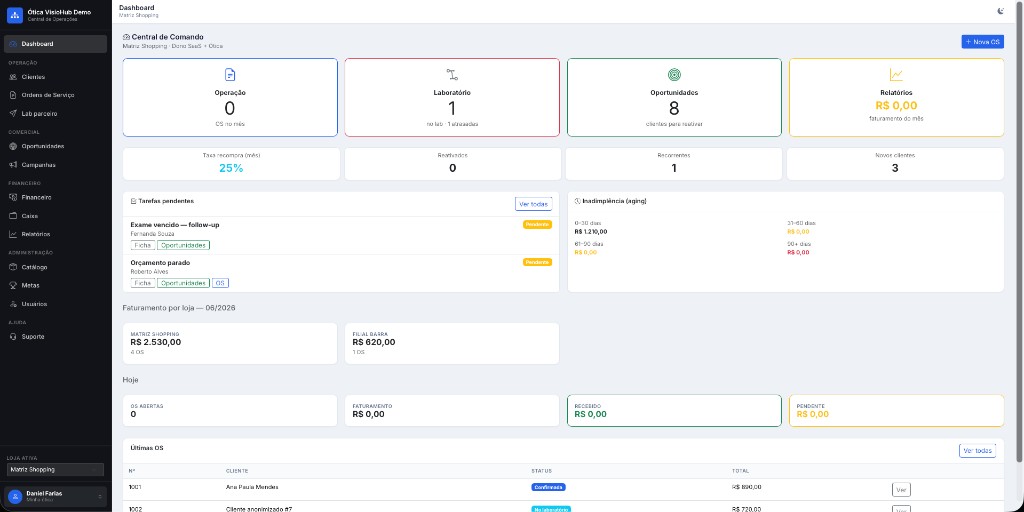1024x512 pixels.
Task: Open Ordens de Serviço in the sidebar
Action: 56,95
